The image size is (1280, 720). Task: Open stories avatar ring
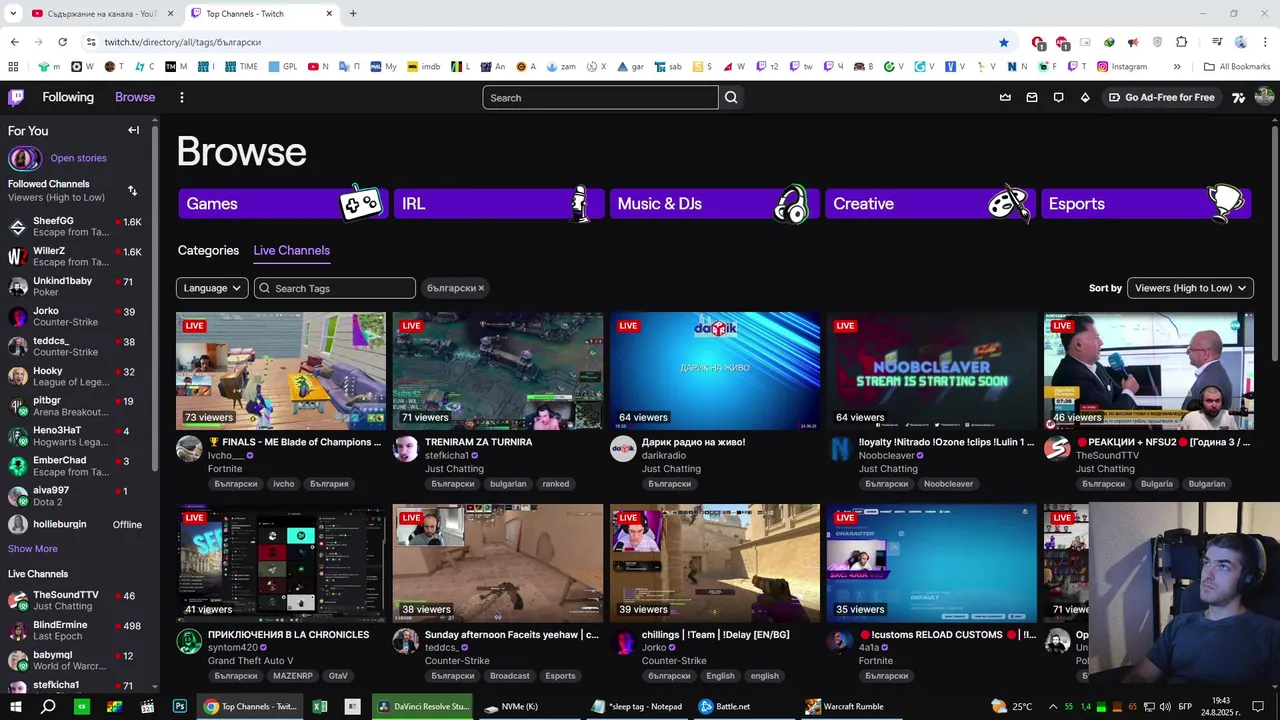click(x=25, y=158)
